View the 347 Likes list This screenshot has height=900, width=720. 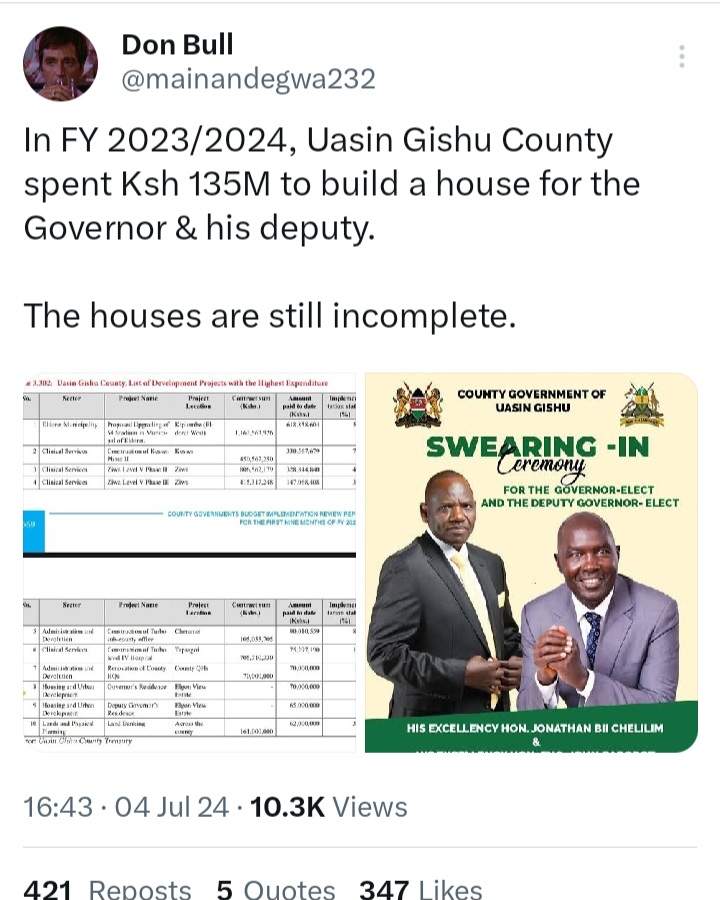(x=421, y=889)
